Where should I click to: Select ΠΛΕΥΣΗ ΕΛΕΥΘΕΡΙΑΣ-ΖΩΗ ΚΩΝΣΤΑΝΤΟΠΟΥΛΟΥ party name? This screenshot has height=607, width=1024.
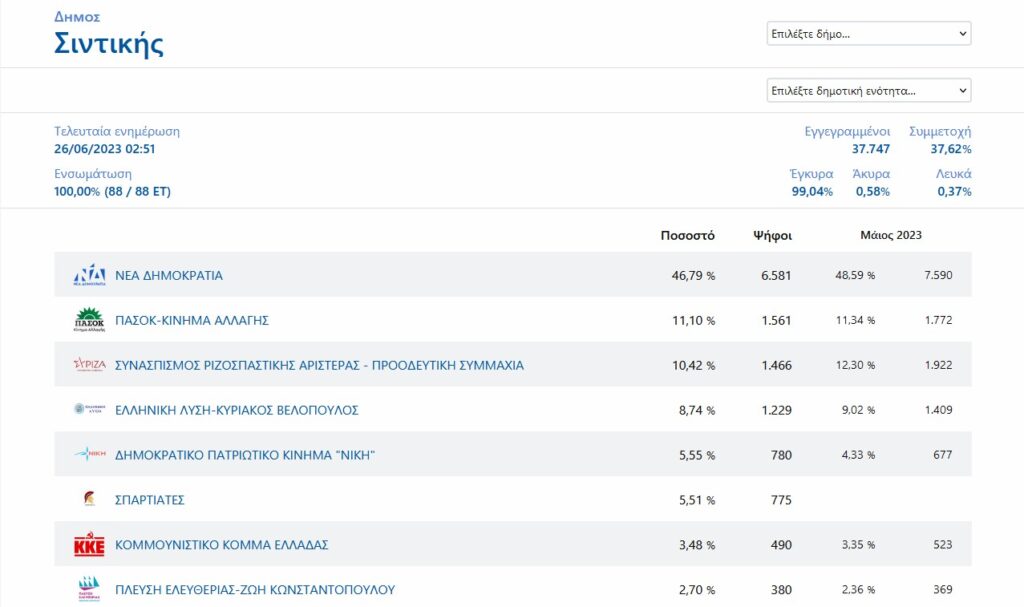(255, 590)
